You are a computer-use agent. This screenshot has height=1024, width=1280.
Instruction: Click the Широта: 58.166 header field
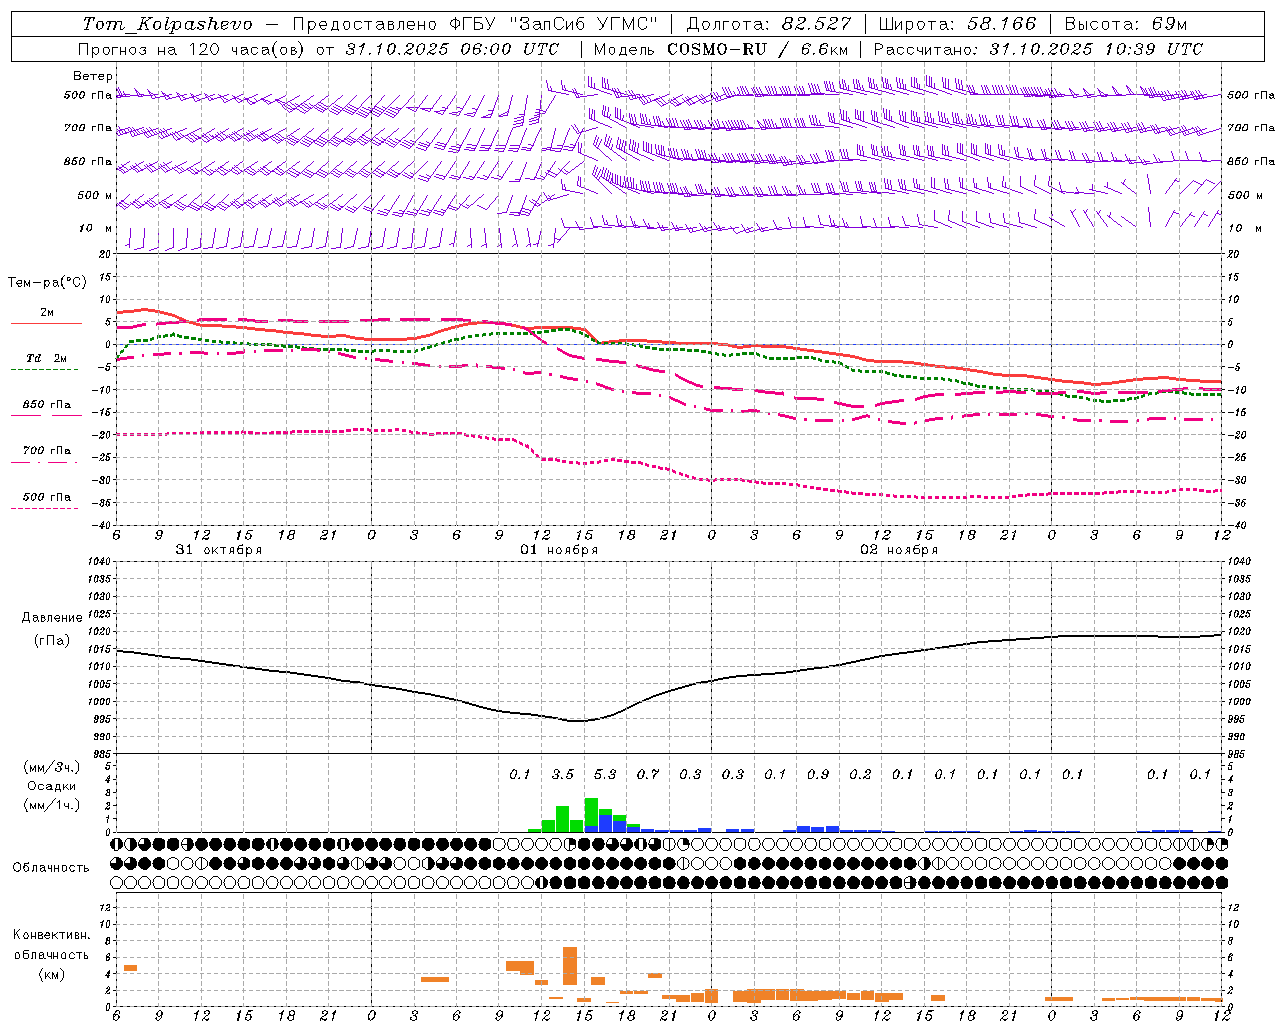(x=958, y=23)
